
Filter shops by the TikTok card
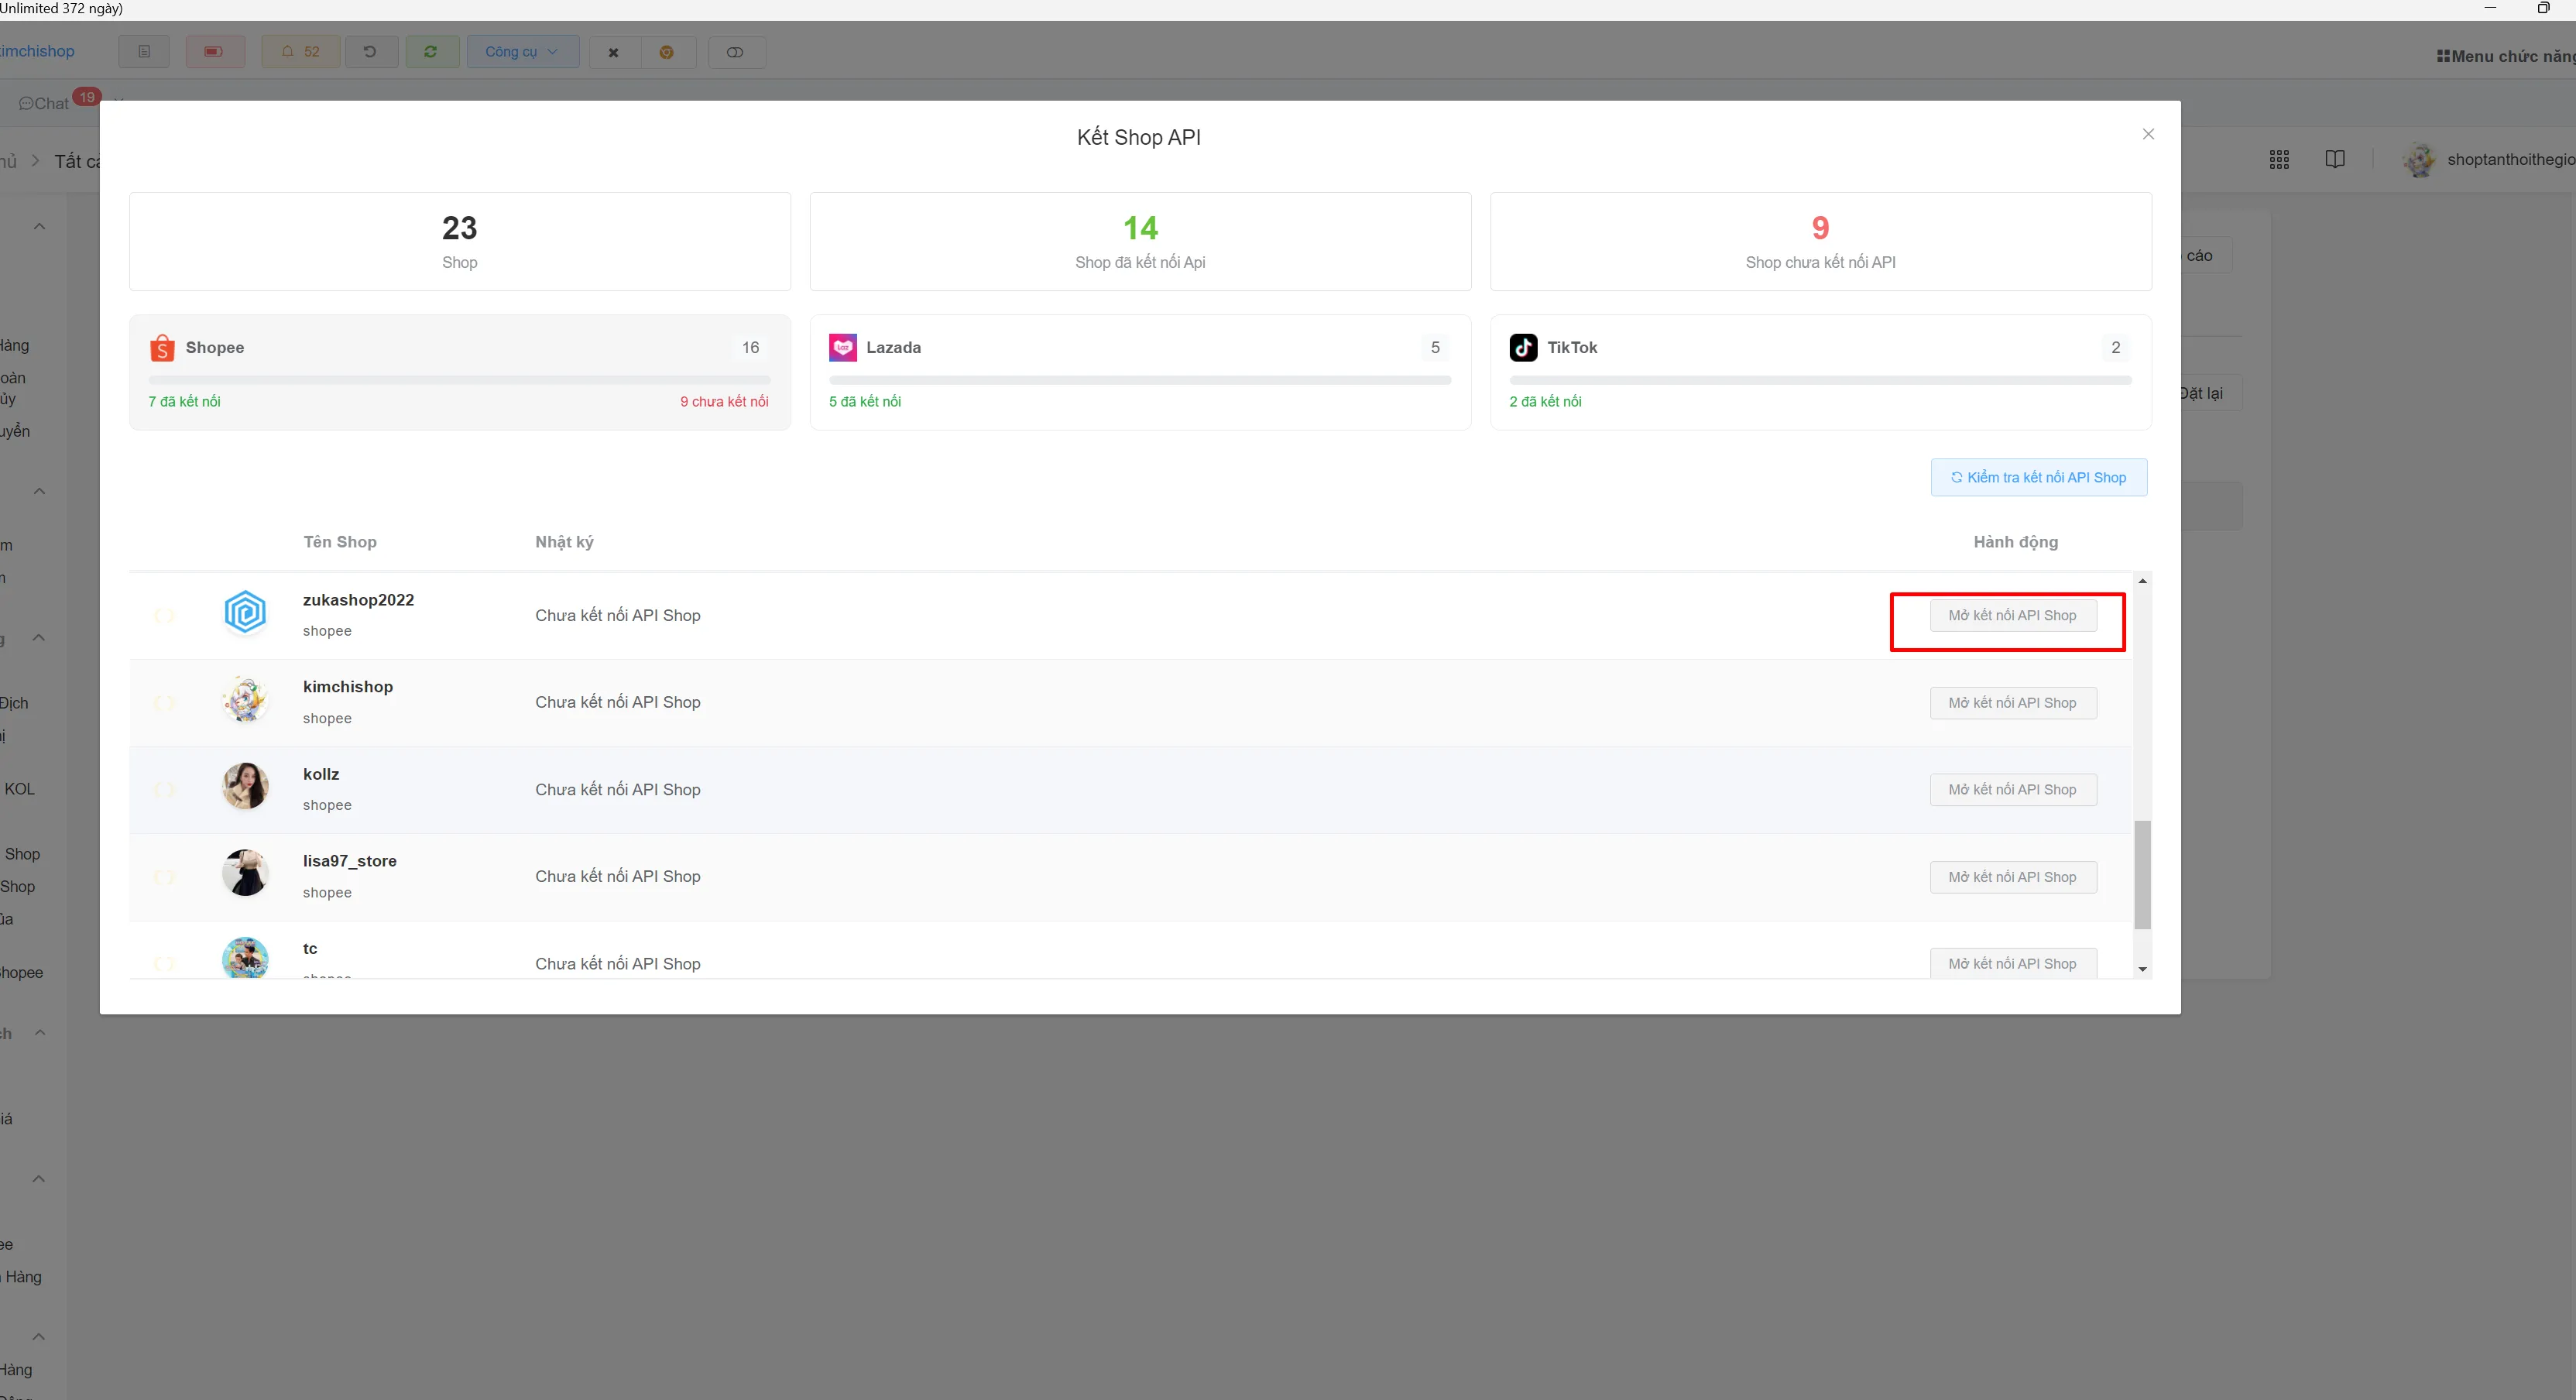tap(1821, 372)
